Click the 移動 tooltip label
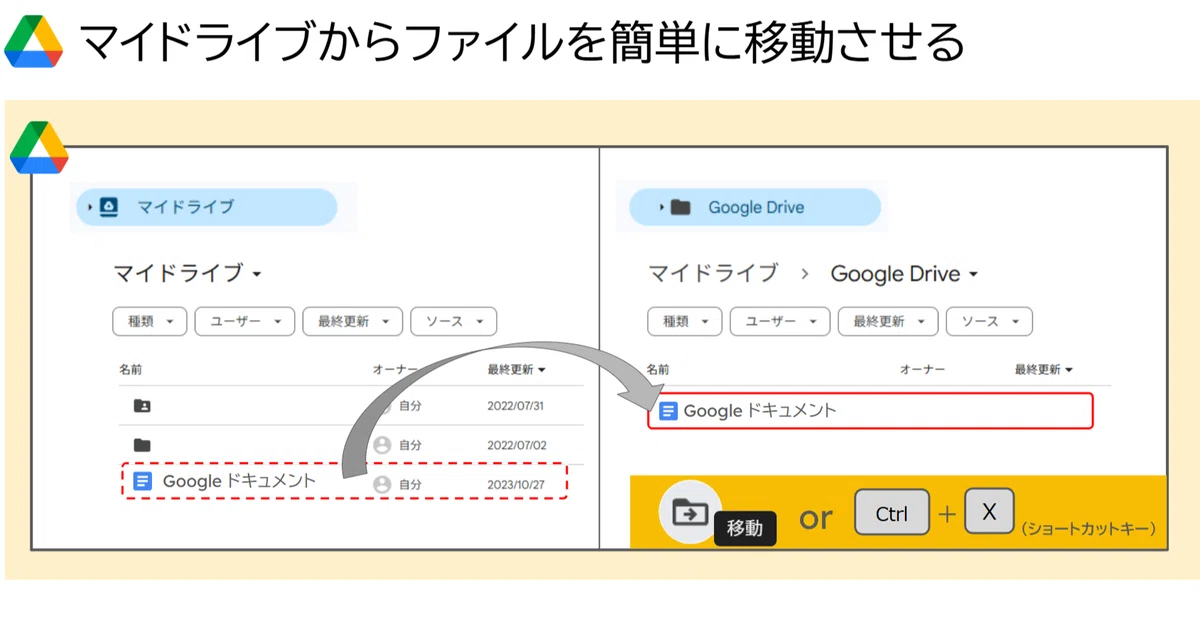This screenshot has width=1200, height=628. point(745,528)
